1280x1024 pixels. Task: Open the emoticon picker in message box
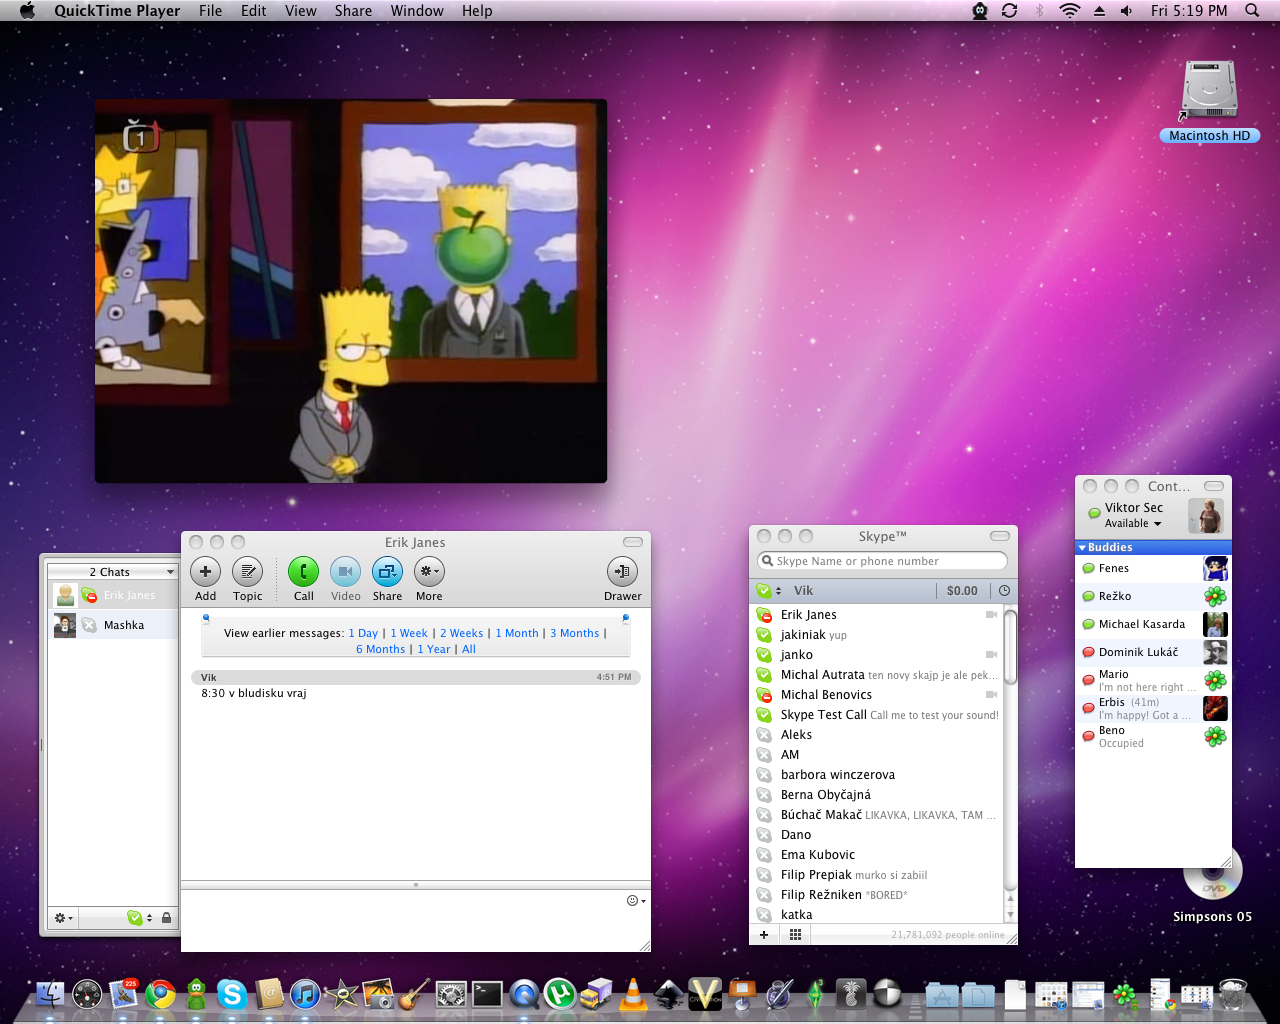pos(635,901)
